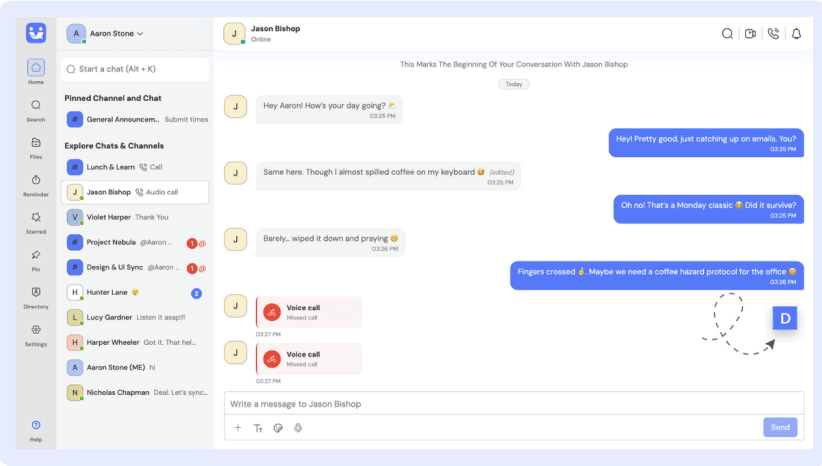The image size is (822, 466).
Task: Click Jason Bishop's avatar in the header
Action: click(234, 34)
